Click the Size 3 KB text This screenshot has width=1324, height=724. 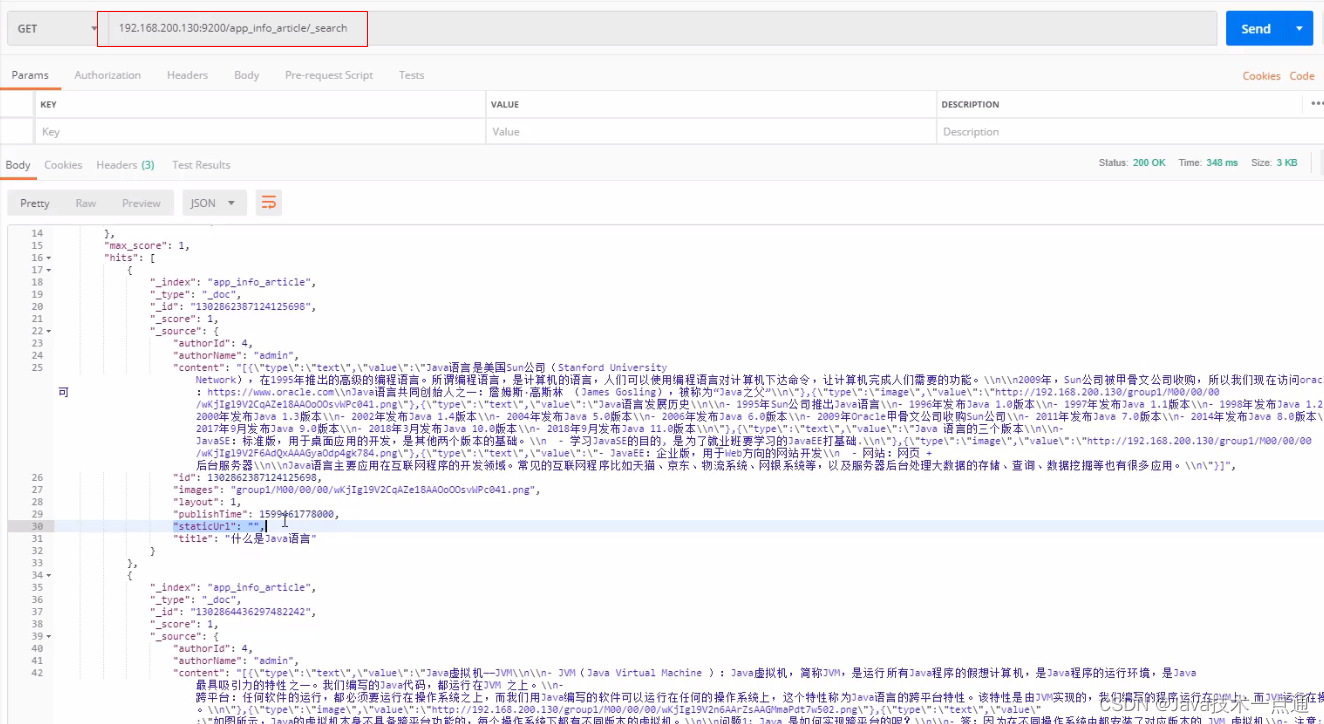1274,162
